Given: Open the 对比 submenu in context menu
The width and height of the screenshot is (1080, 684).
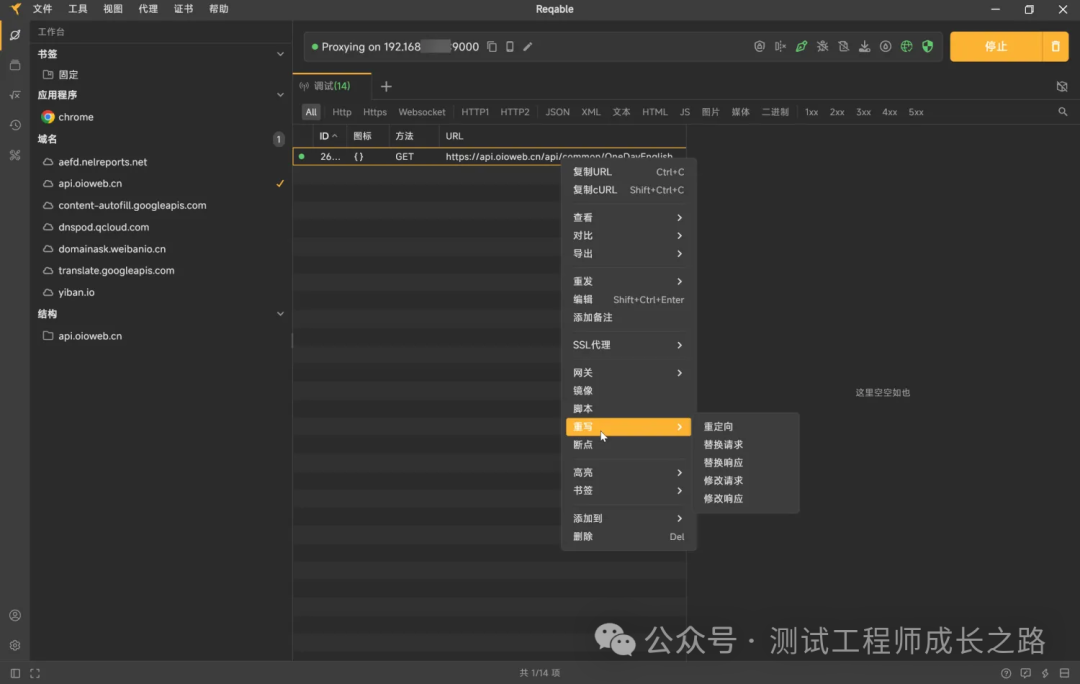Looking at the screenshot, I should pyautogui.click(x=628, y=236).
